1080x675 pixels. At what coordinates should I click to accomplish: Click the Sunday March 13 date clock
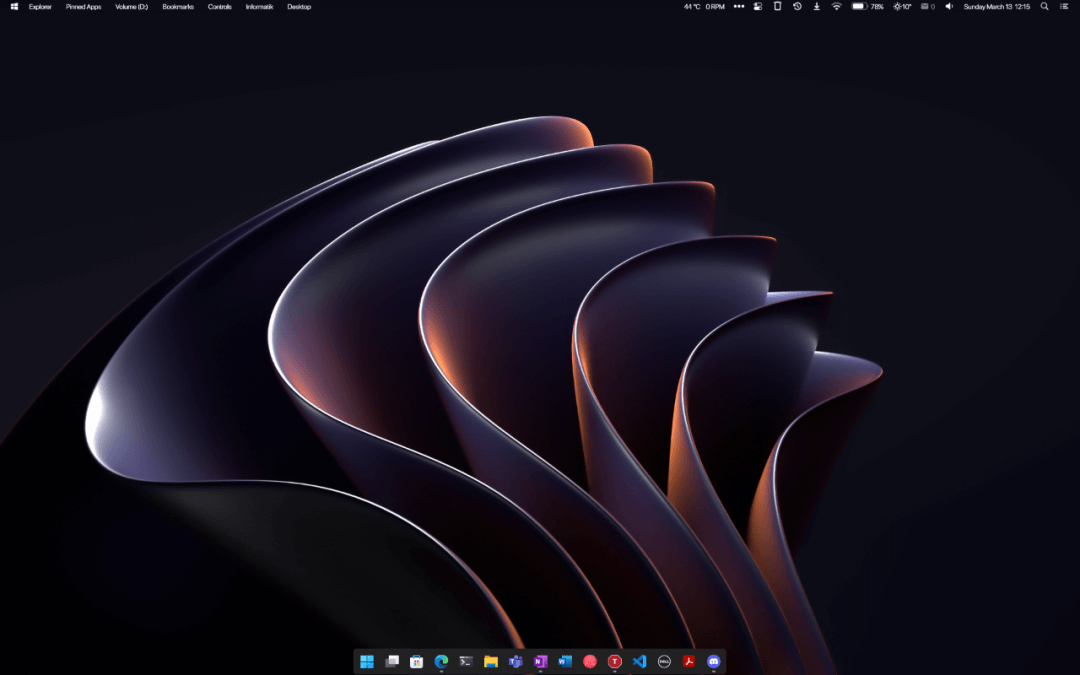[x=996, y=7]
